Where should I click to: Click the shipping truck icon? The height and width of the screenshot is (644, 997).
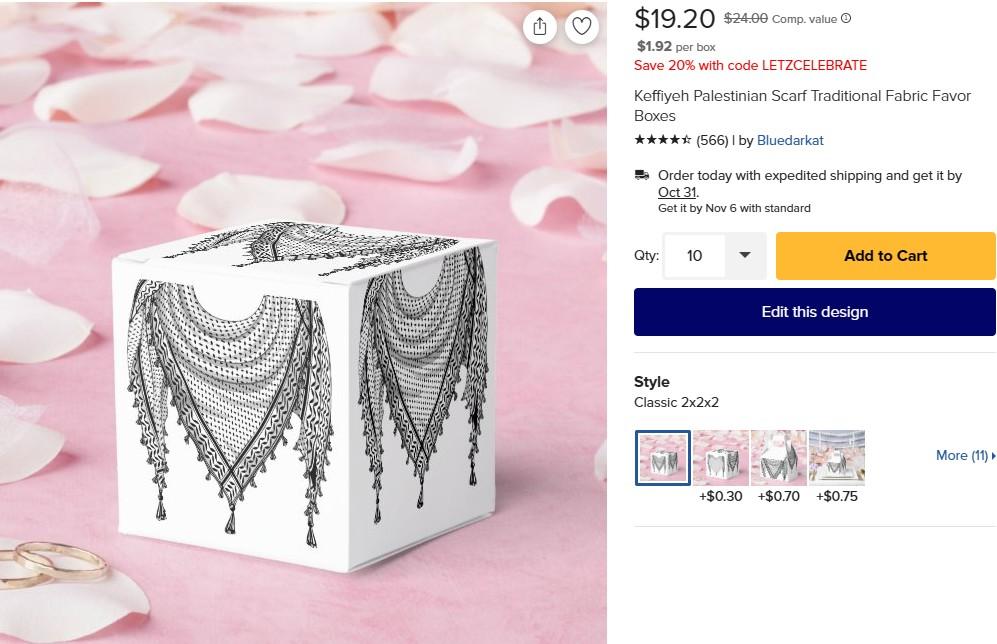642,175
